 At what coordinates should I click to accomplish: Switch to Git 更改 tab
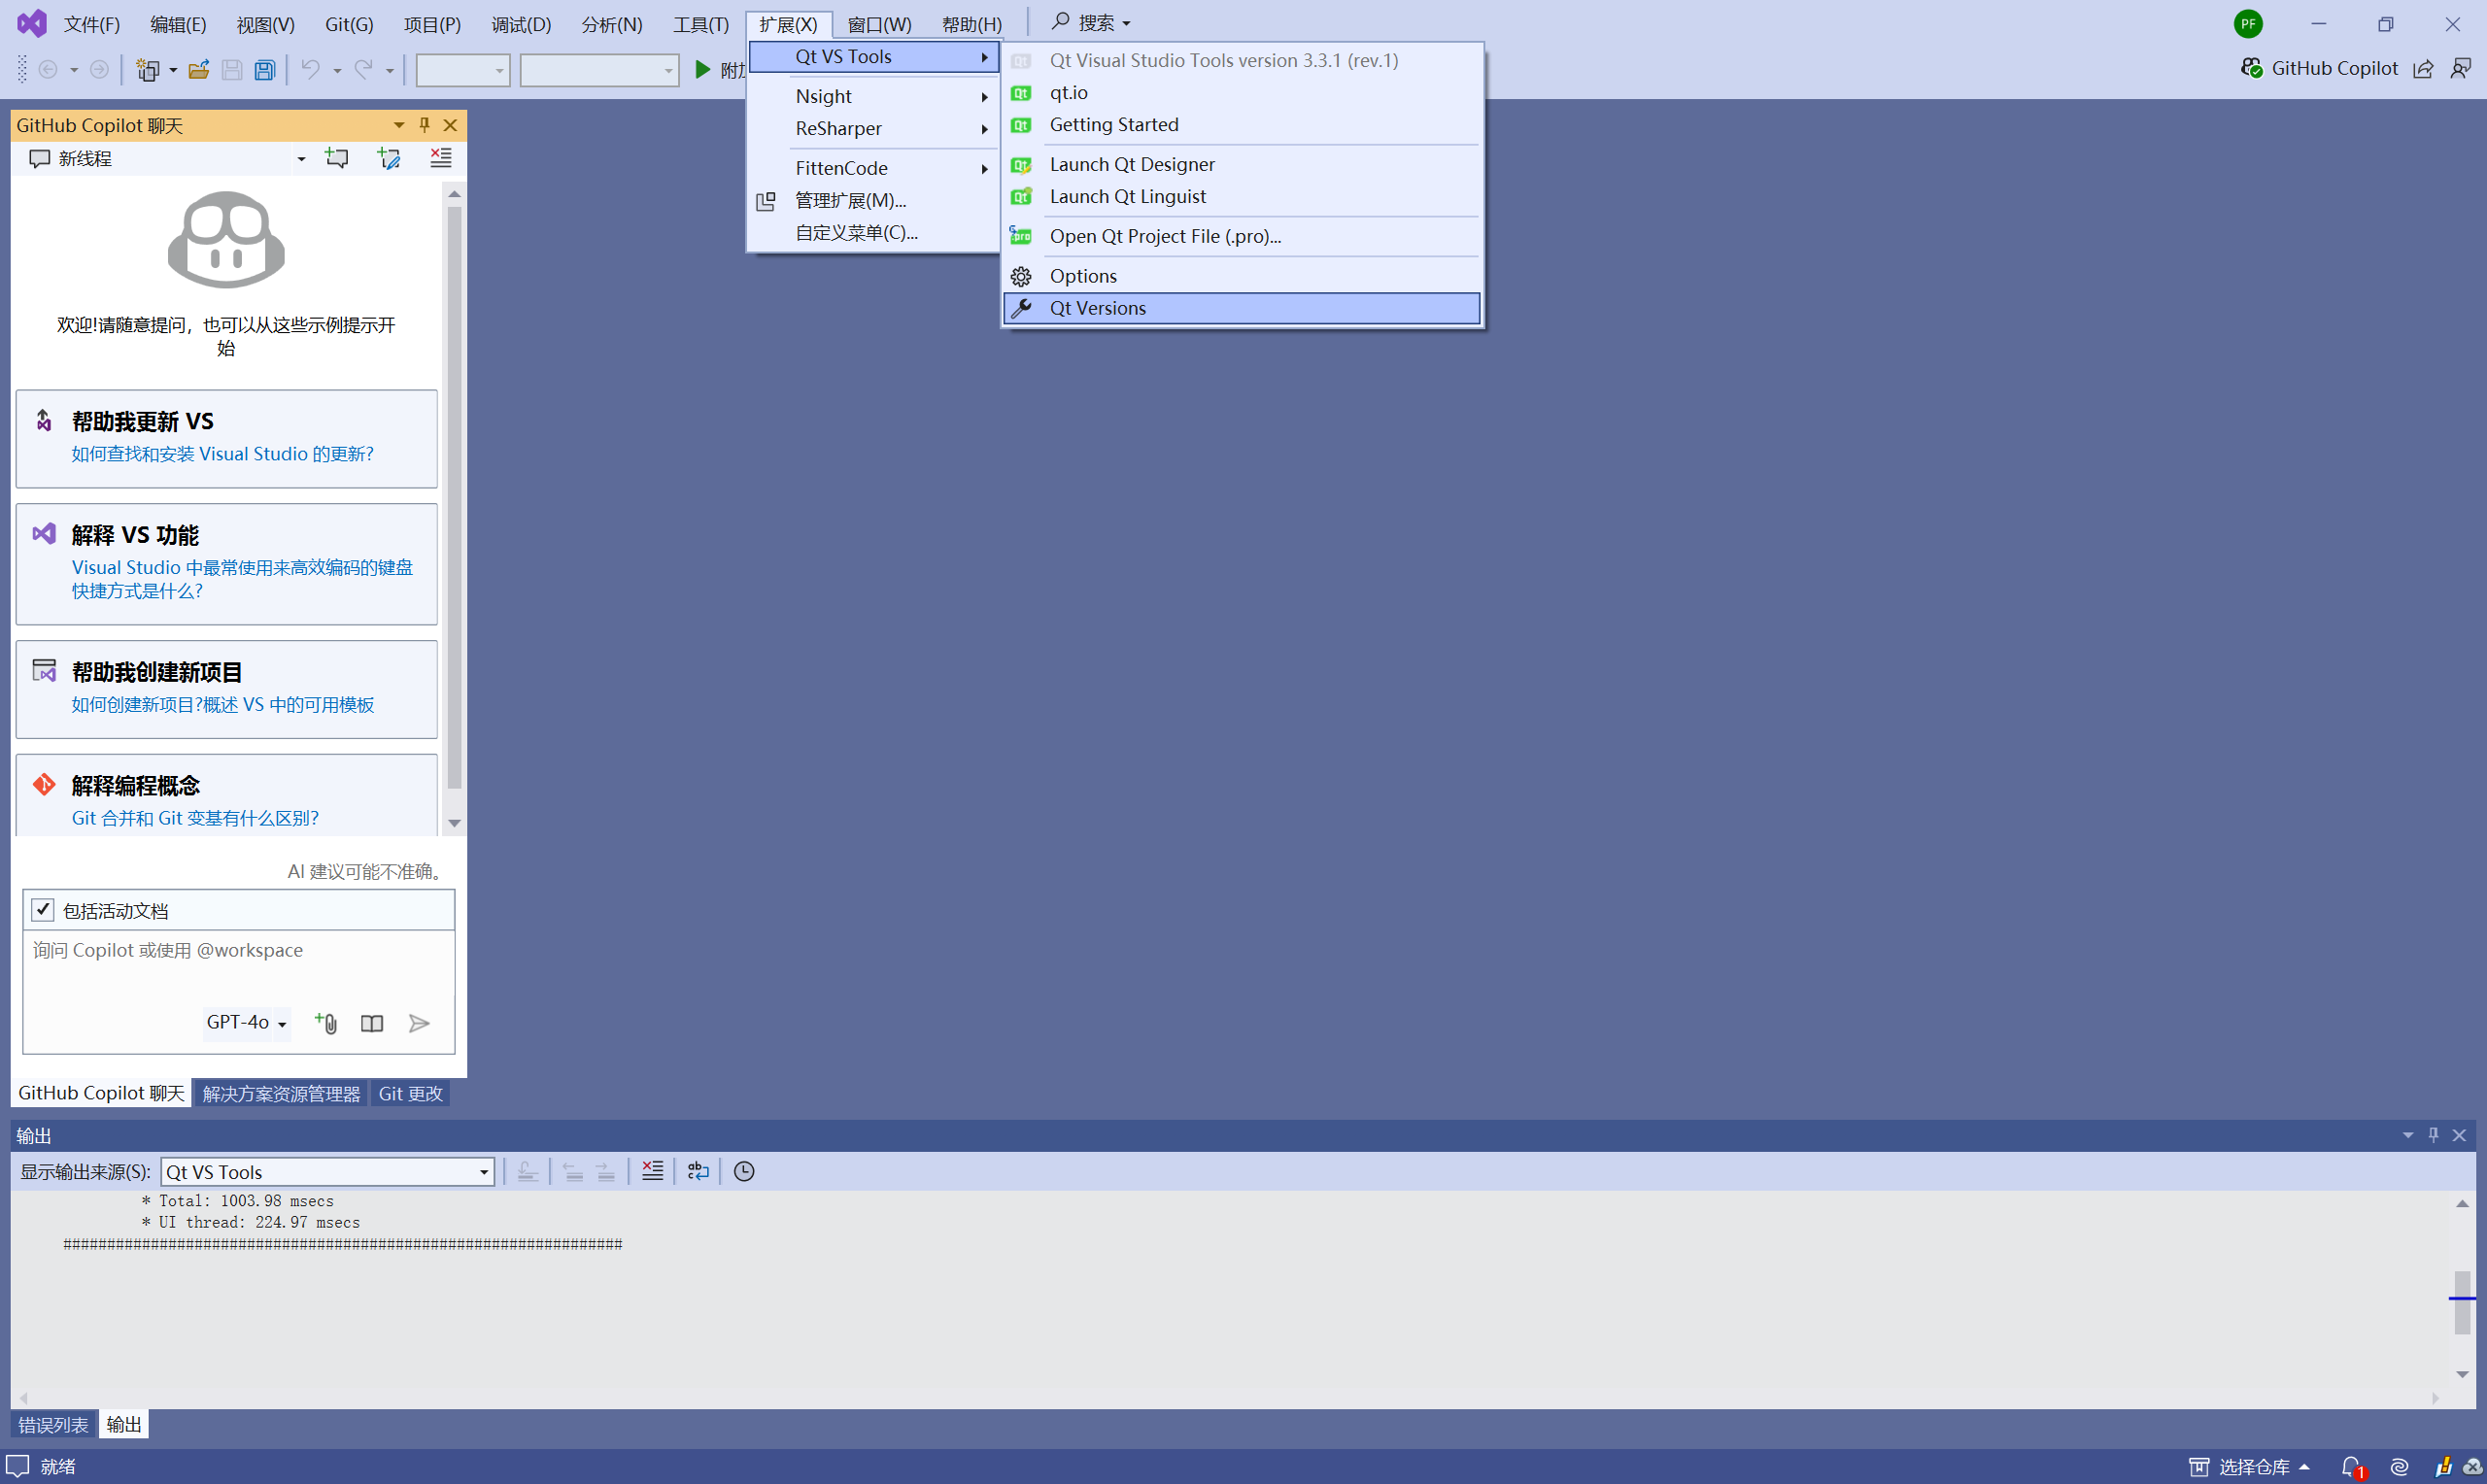point(410,1093)
